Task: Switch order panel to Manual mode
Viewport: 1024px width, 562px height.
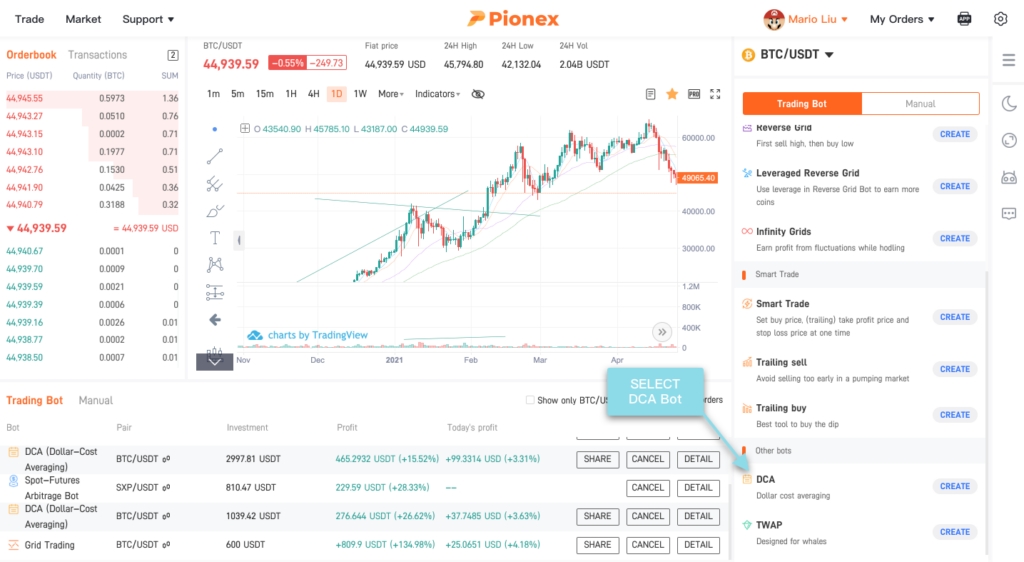Action: (x=920, y=104)
